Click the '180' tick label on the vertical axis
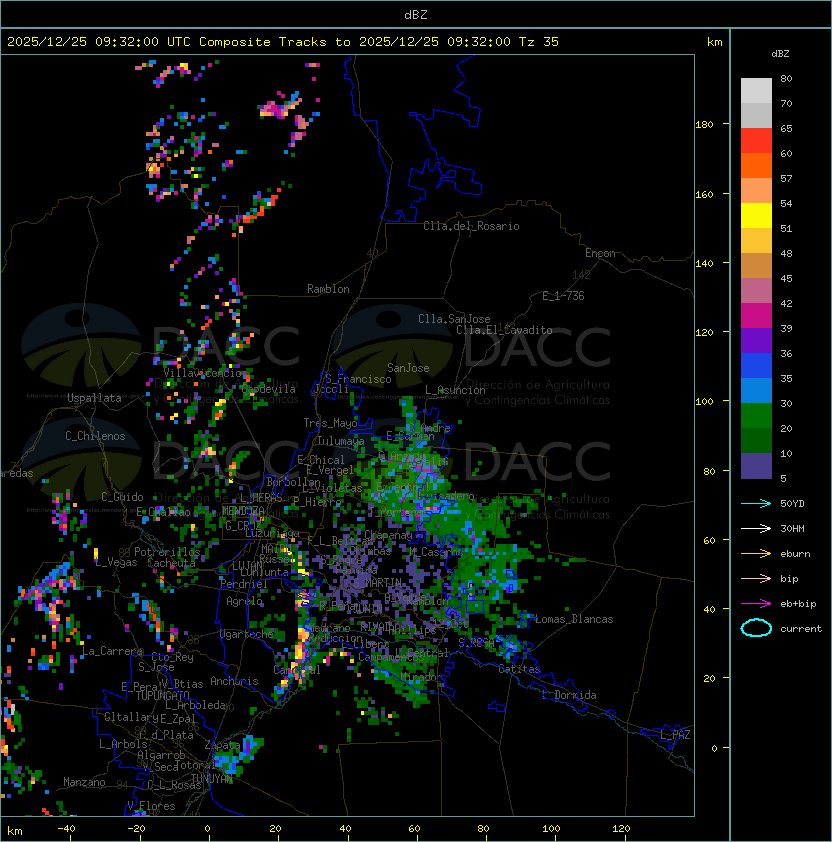 tap(704, 125)
